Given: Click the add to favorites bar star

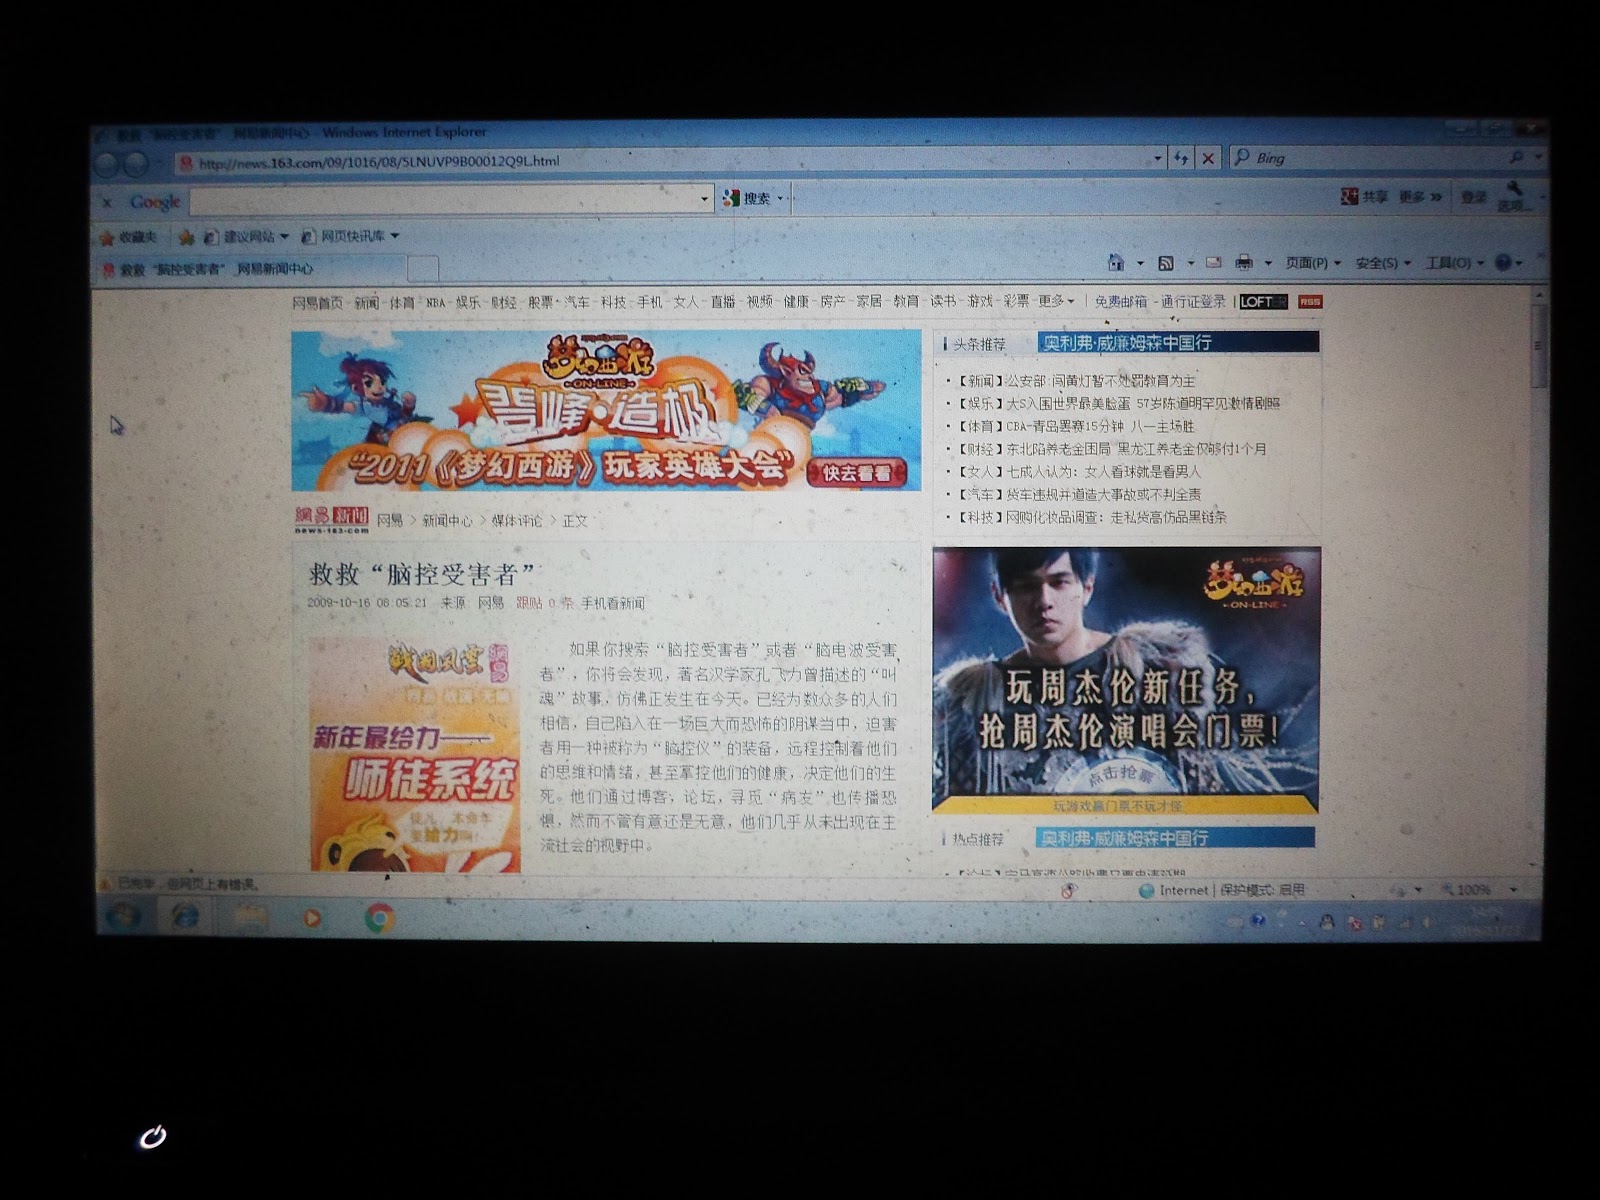Looking at the screenshot, I should click(x=186, y=237).
